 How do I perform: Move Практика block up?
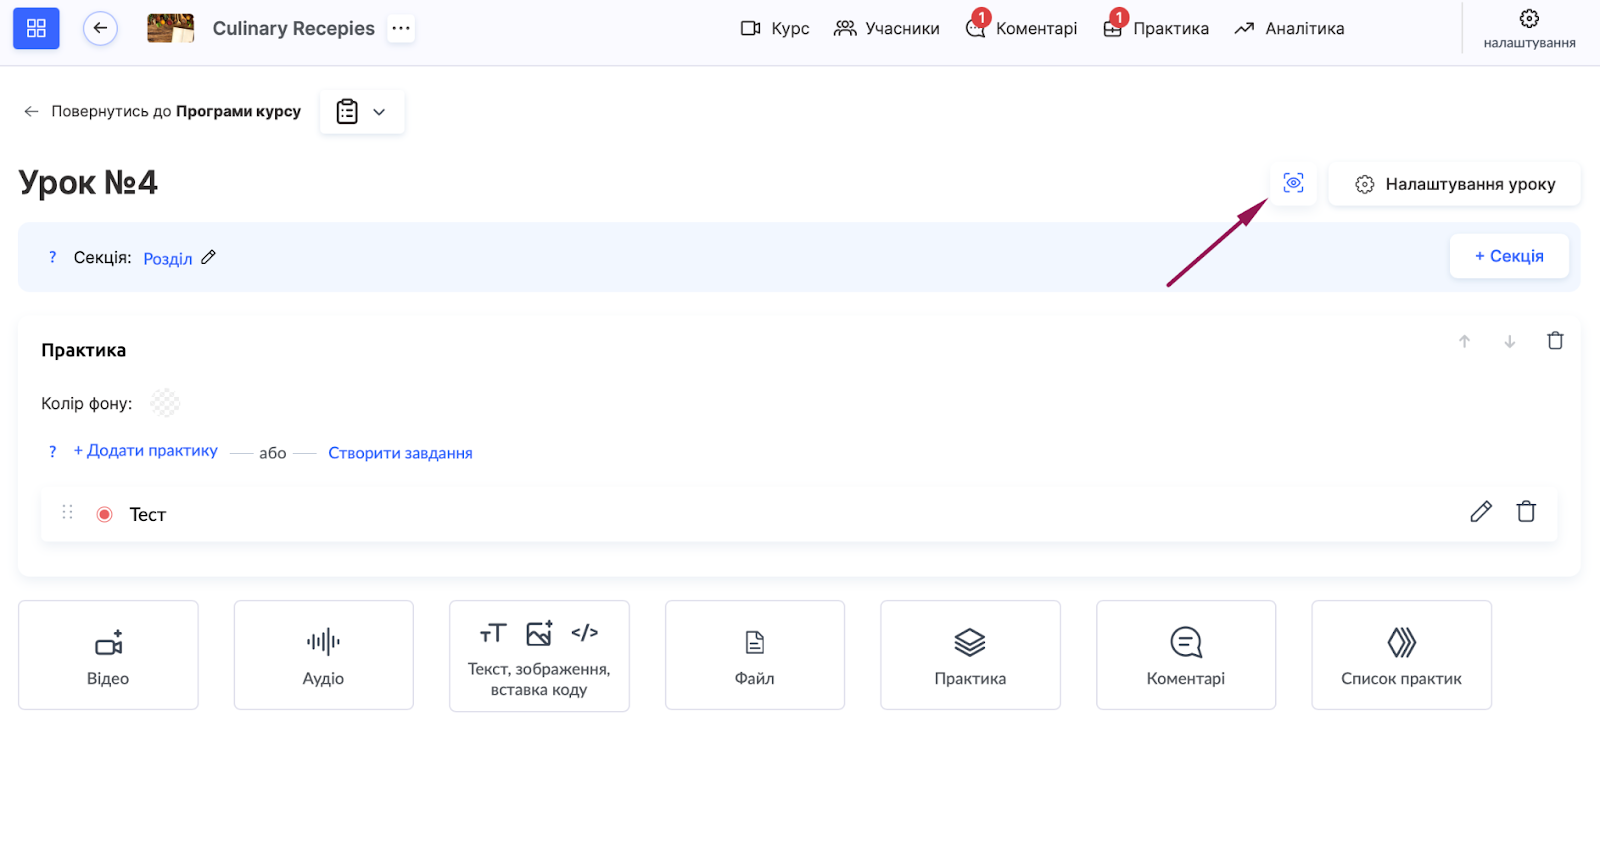pos(1464,341)
